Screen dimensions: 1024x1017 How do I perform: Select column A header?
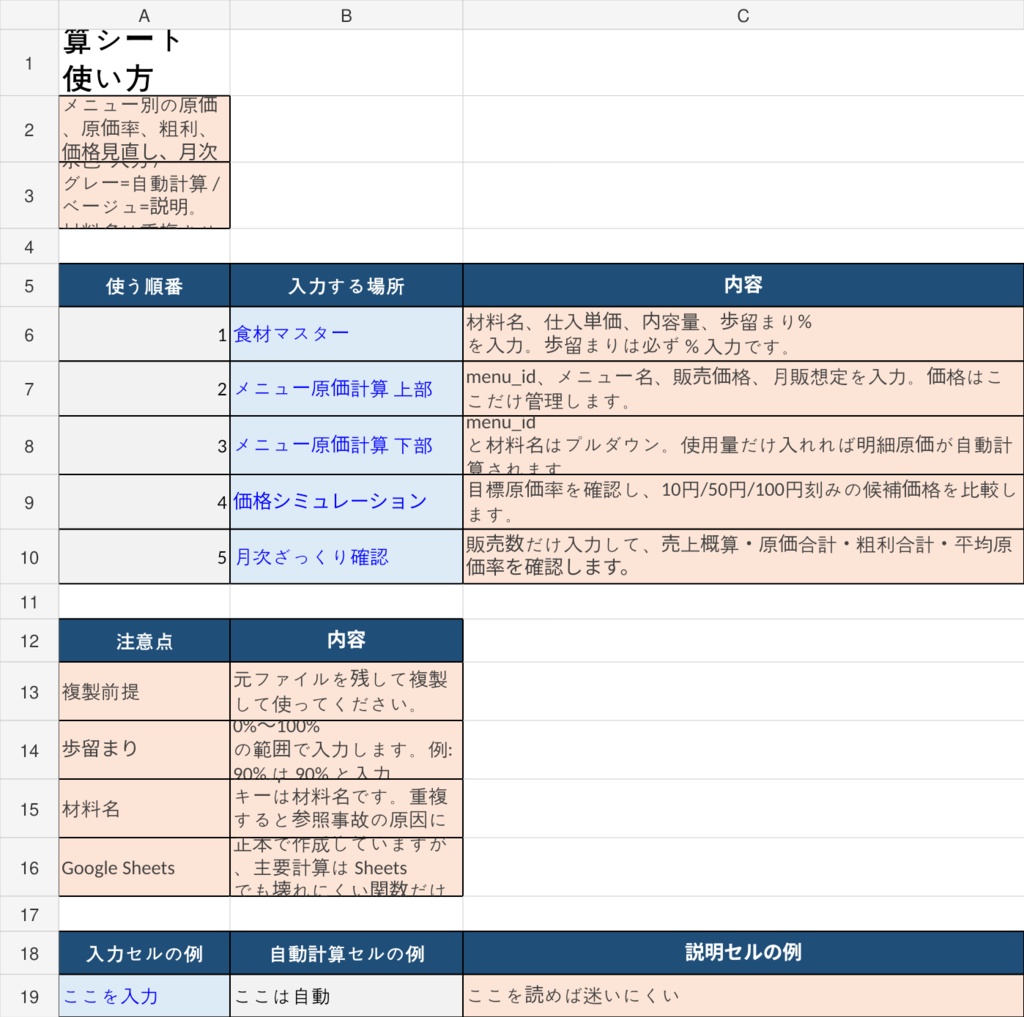point(144,15)
